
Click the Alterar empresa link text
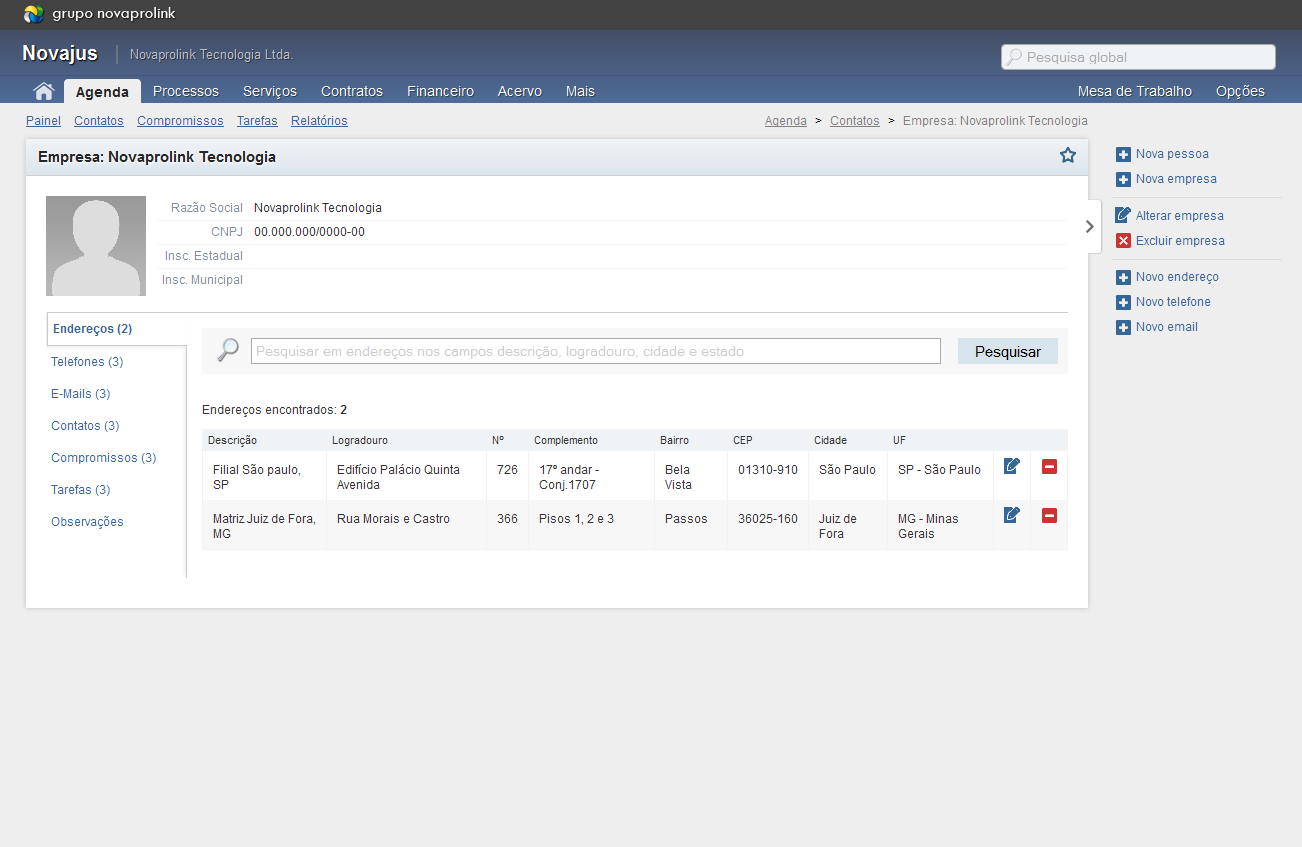tap(1180, 216)
